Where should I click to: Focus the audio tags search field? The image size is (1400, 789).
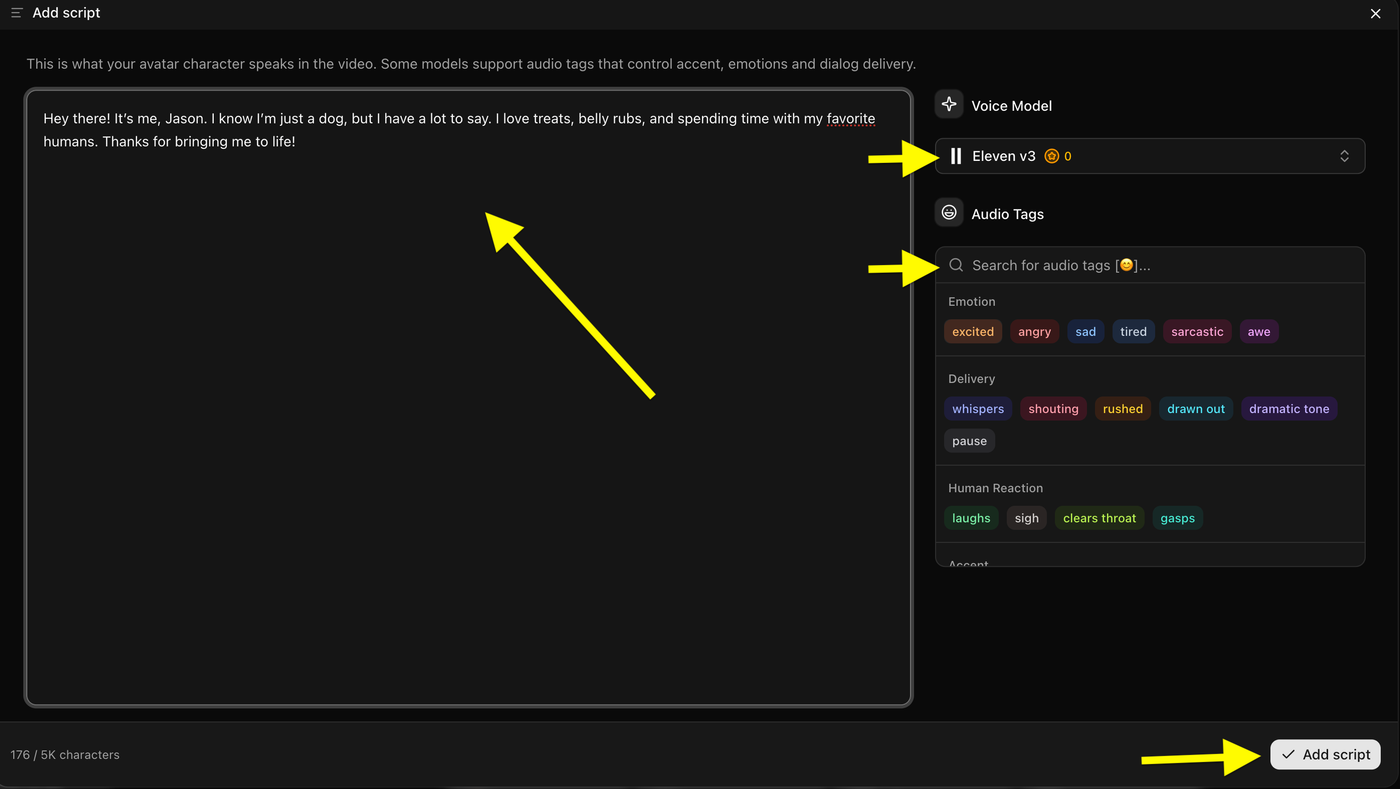(1150, 265)
